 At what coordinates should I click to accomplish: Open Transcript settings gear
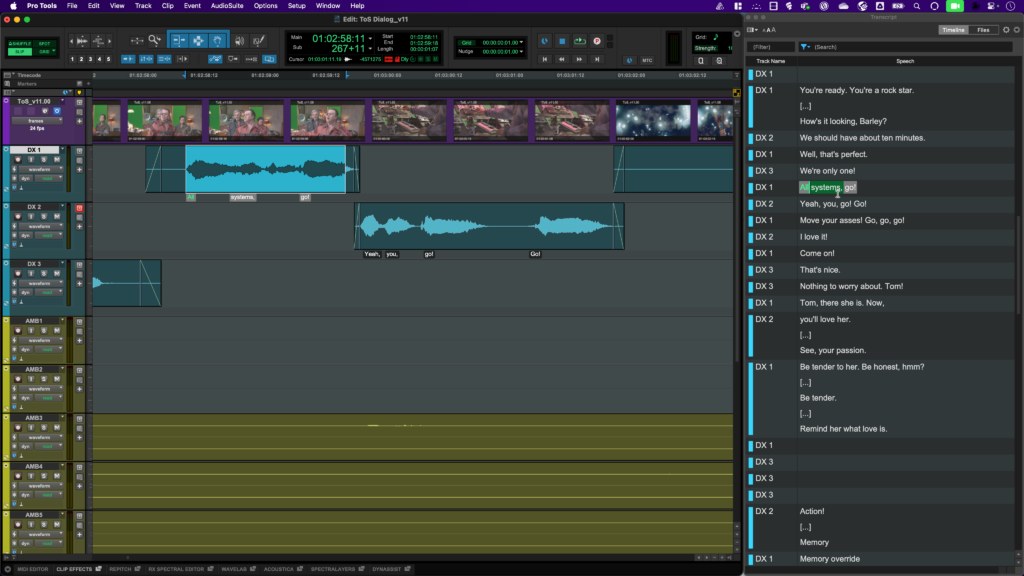1006,30
